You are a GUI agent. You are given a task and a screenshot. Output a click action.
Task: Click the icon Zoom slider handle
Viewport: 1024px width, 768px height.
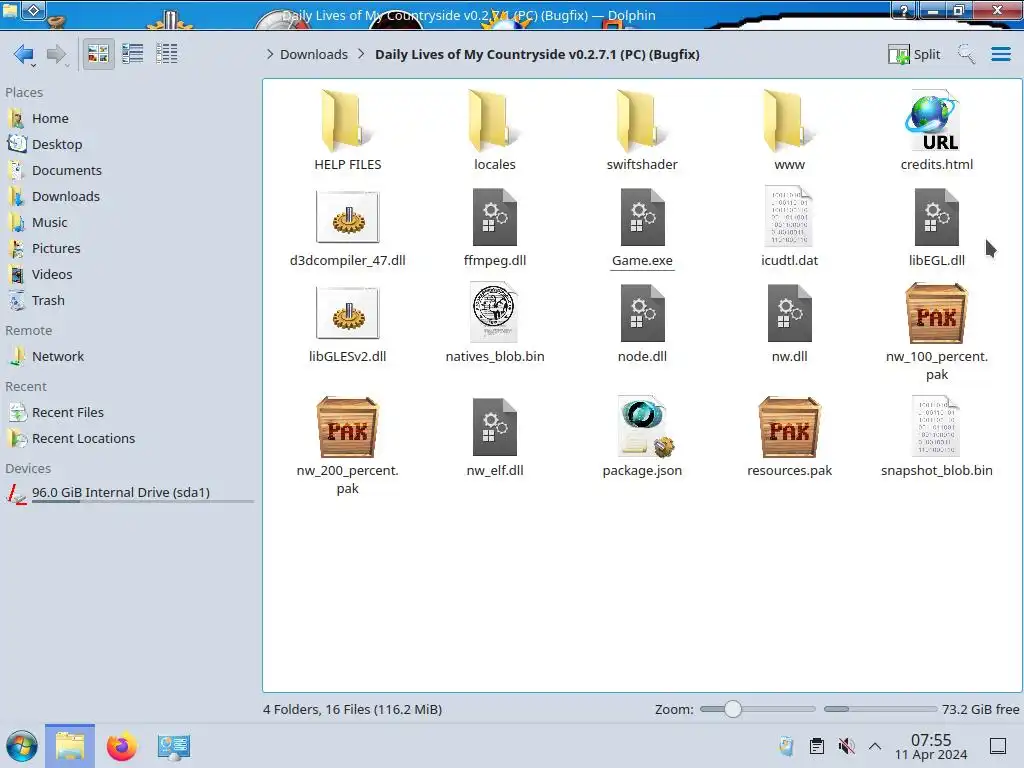tap(733, 709)
